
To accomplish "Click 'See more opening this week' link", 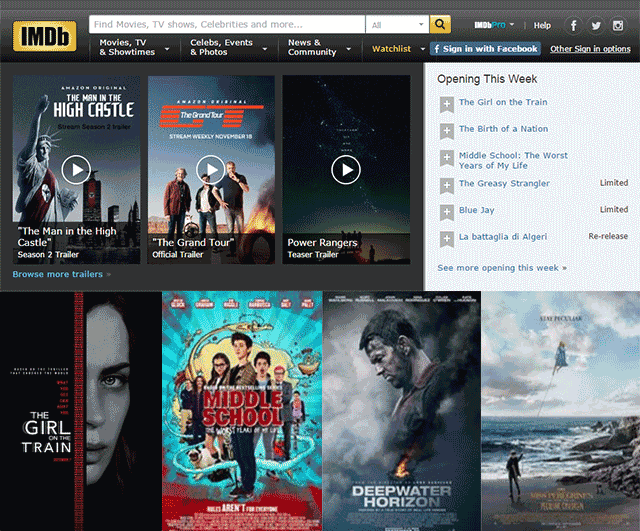I will 501,268.
